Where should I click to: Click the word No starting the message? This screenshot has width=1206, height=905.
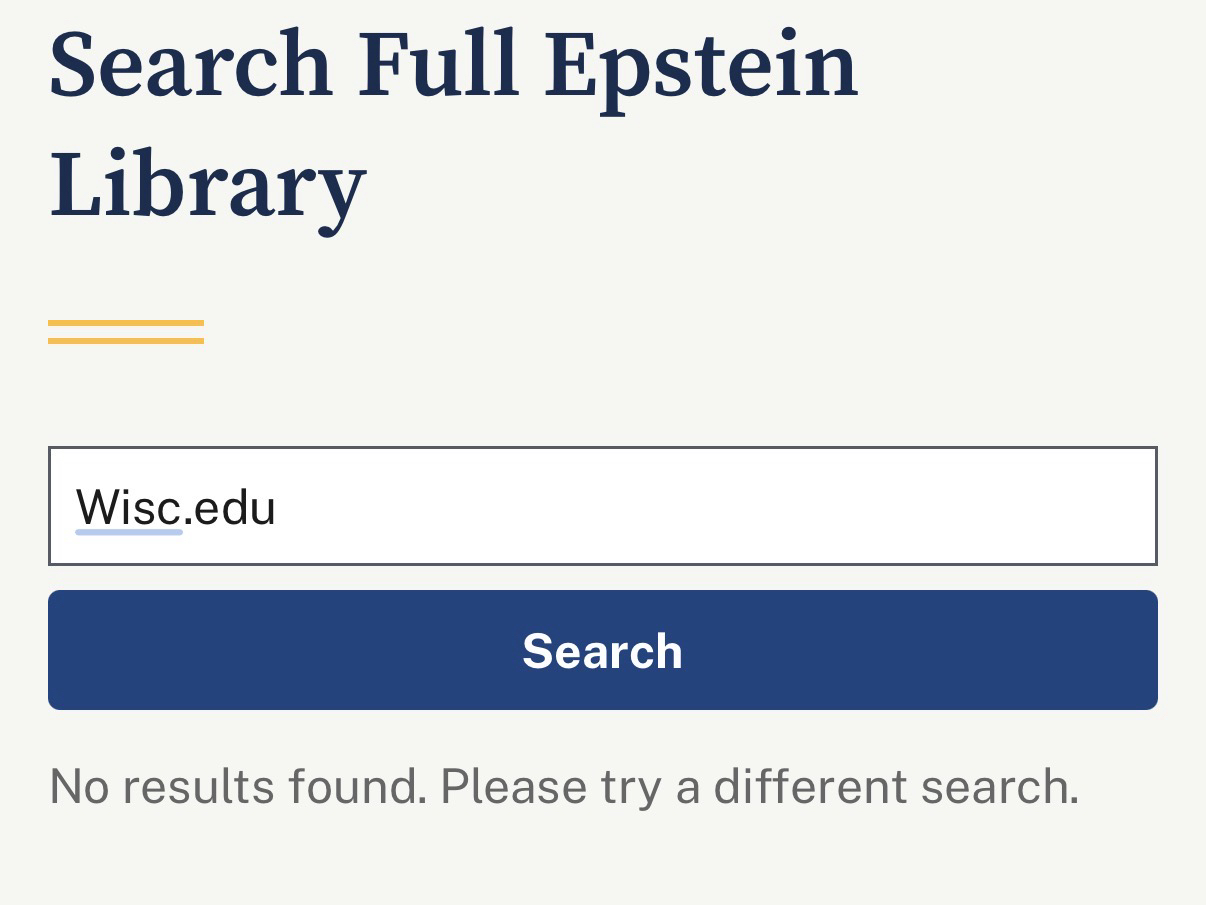coord(78,786)
